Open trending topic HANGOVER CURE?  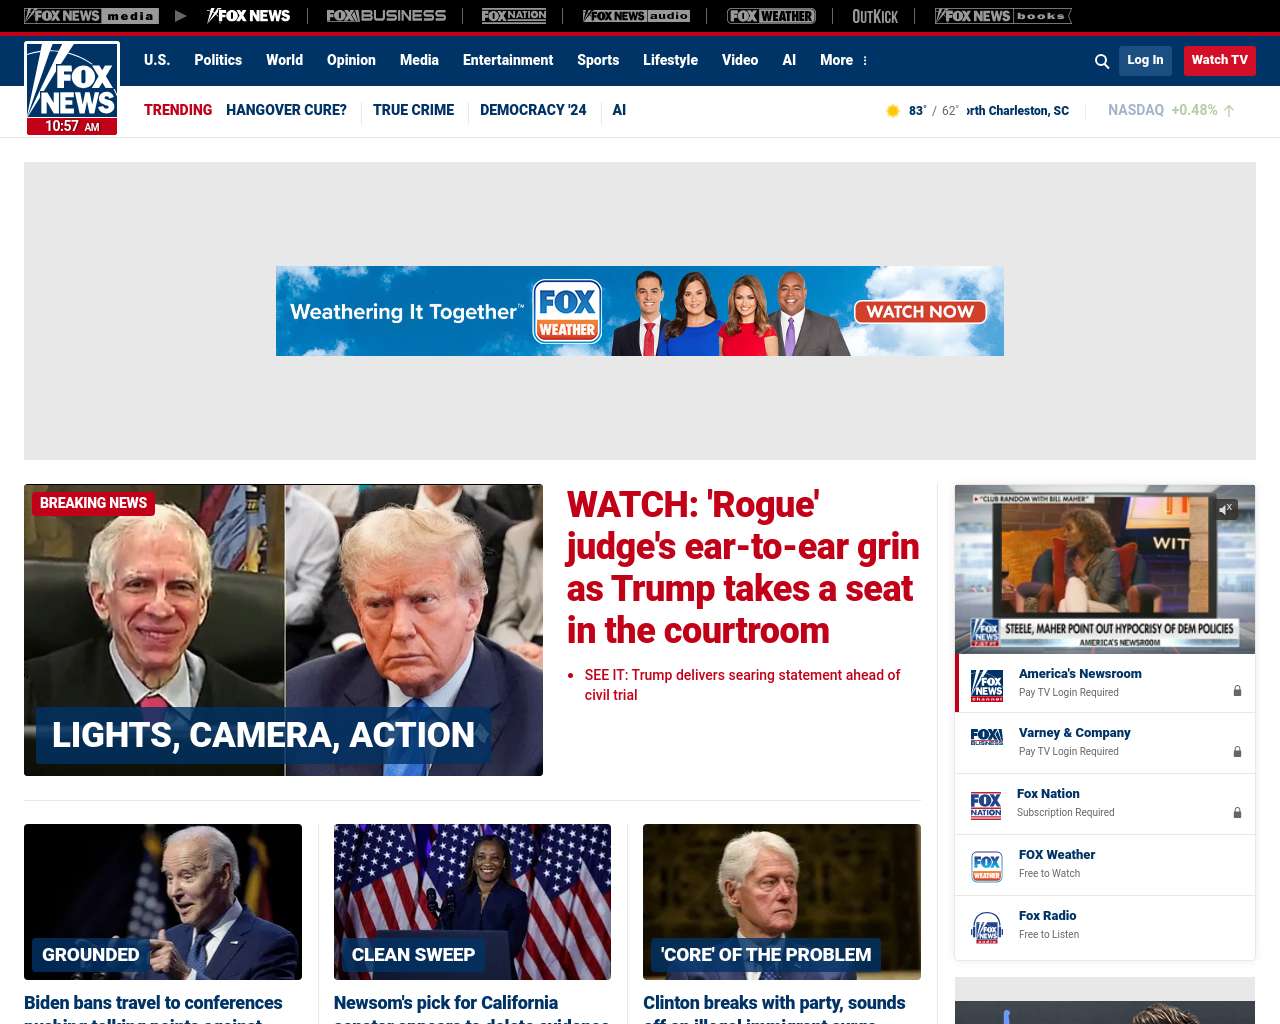(286, 110)
